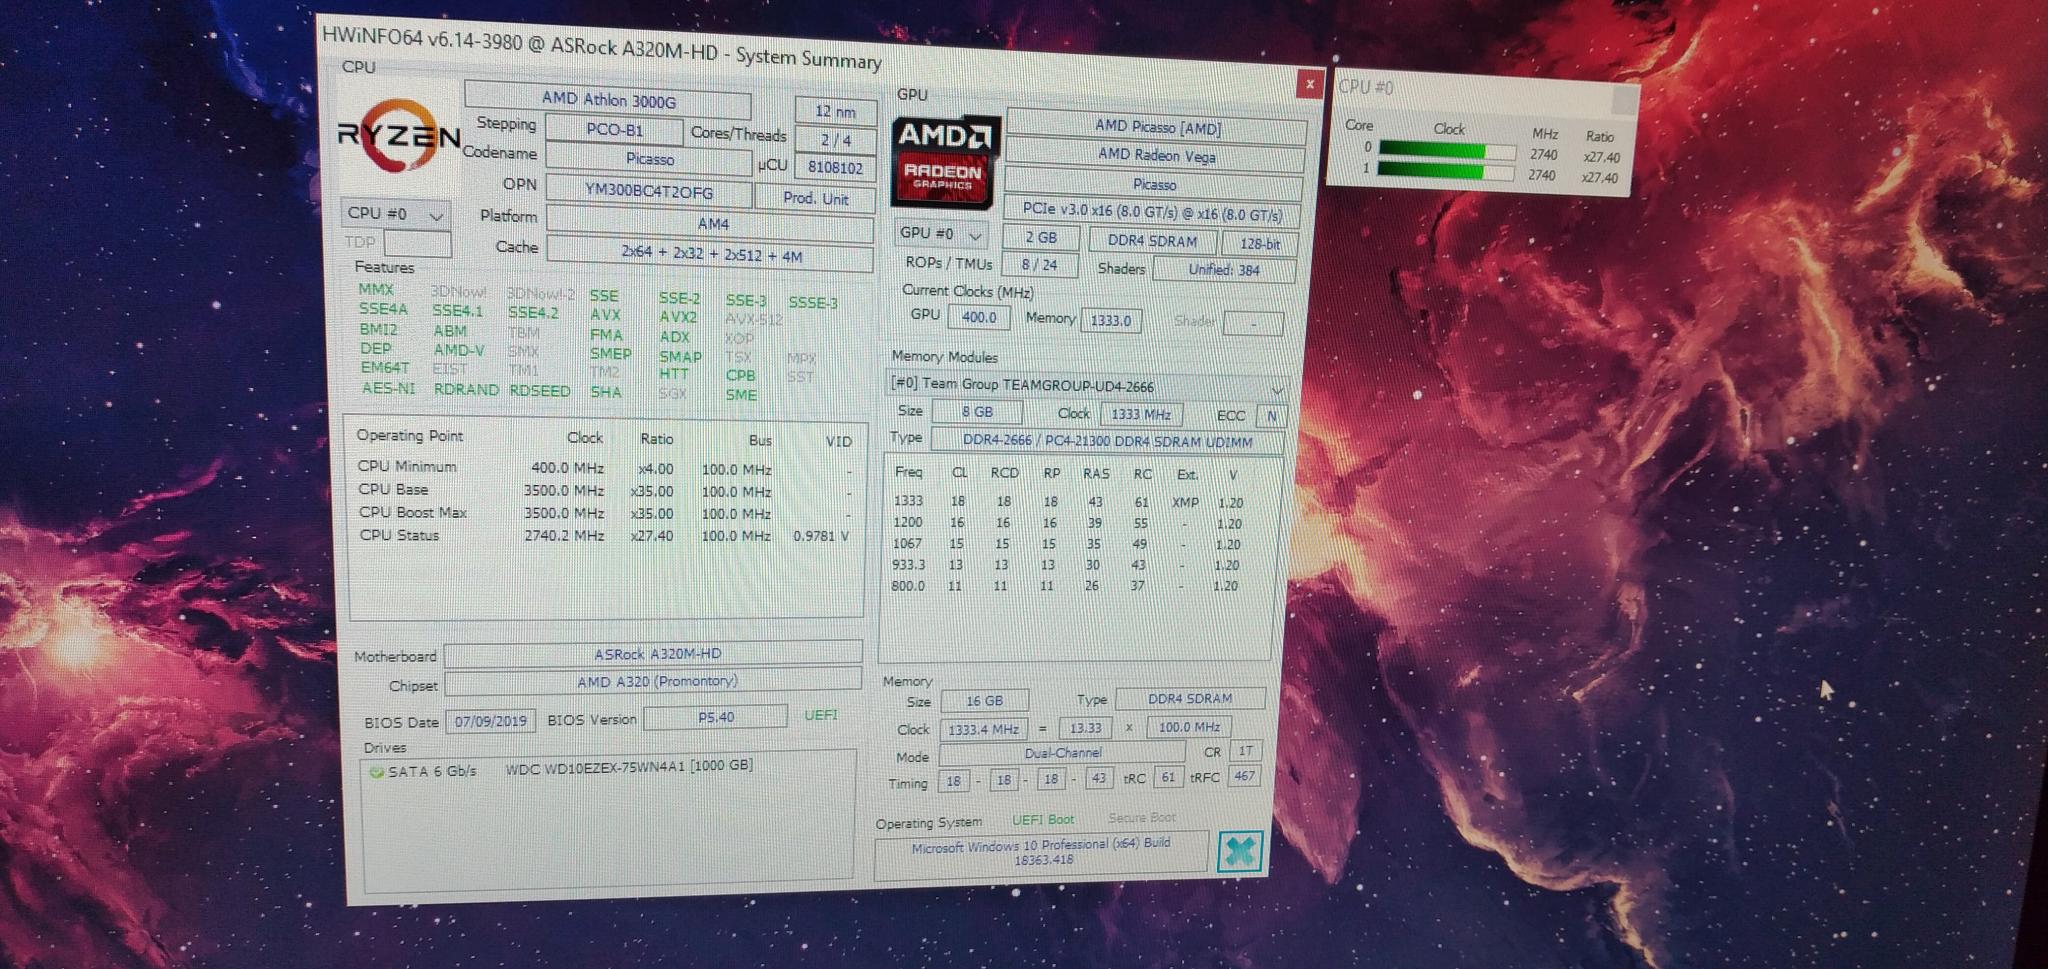This screenshot has width=2048, height=969.
Task: Open the GPU #0 selector dropdown
Action: [941, 233]
